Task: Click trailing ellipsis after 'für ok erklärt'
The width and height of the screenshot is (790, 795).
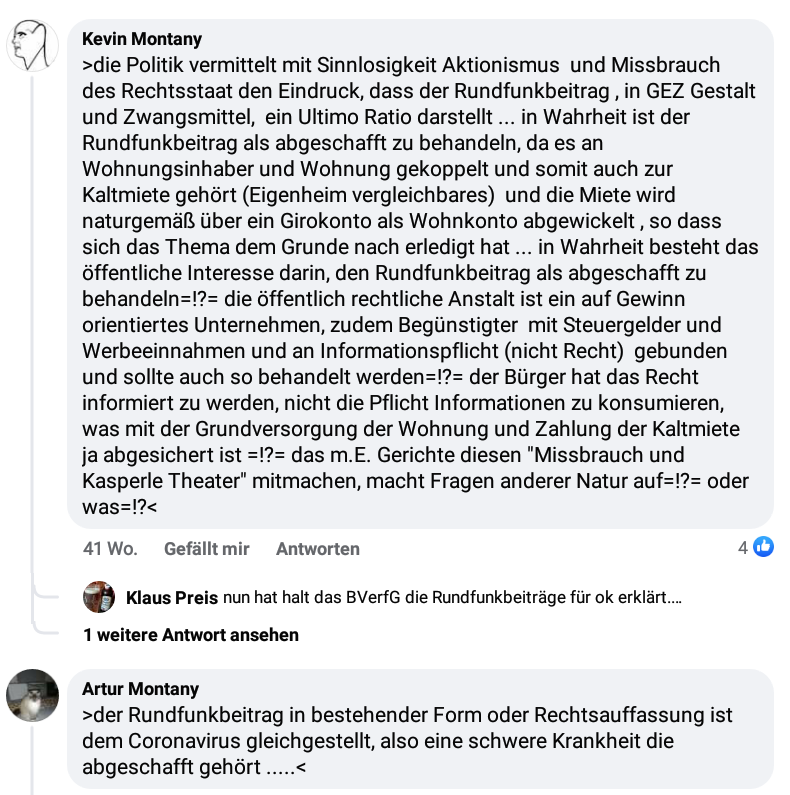Action: tap(674, 598)
